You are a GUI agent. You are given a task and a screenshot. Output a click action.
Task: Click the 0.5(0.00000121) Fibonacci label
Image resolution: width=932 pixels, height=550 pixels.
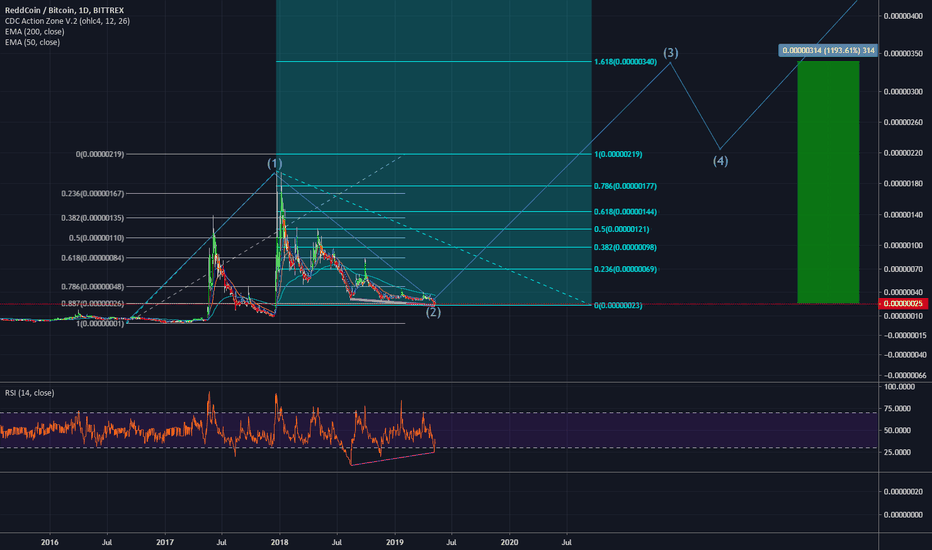pos(622,229)
